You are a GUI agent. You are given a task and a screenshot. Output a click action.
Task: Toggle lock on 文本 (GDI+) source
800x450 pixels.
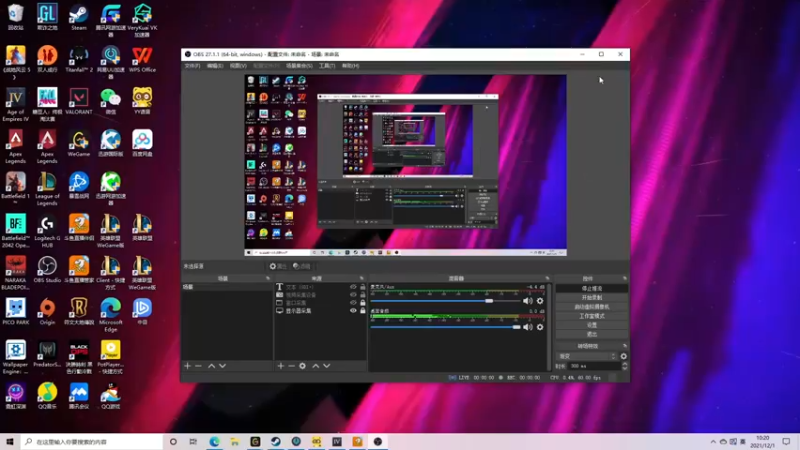(x=363, y=287)
